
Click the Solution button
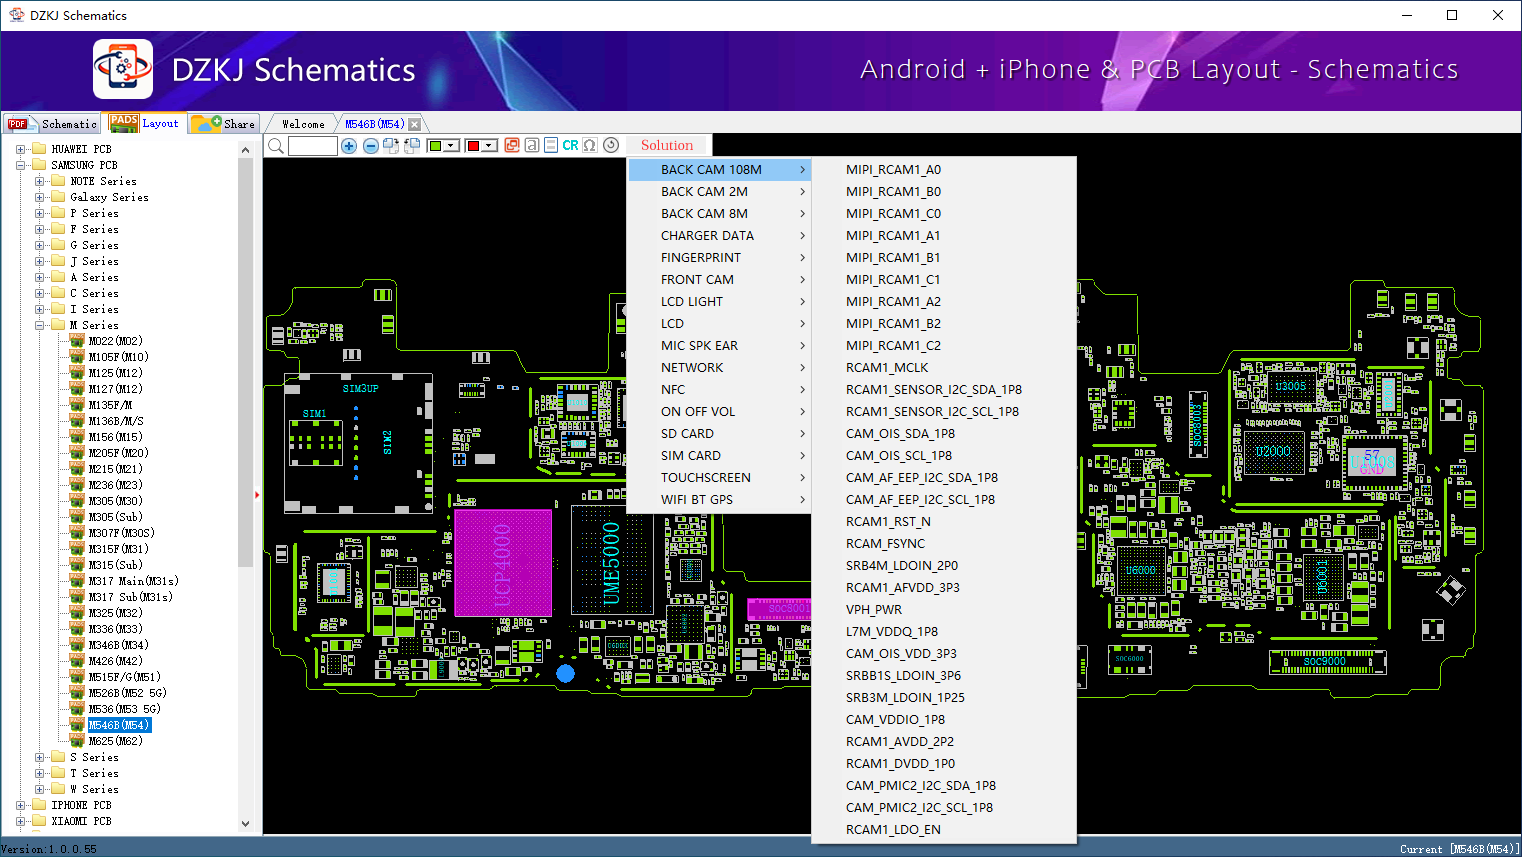tap(666, 145)
